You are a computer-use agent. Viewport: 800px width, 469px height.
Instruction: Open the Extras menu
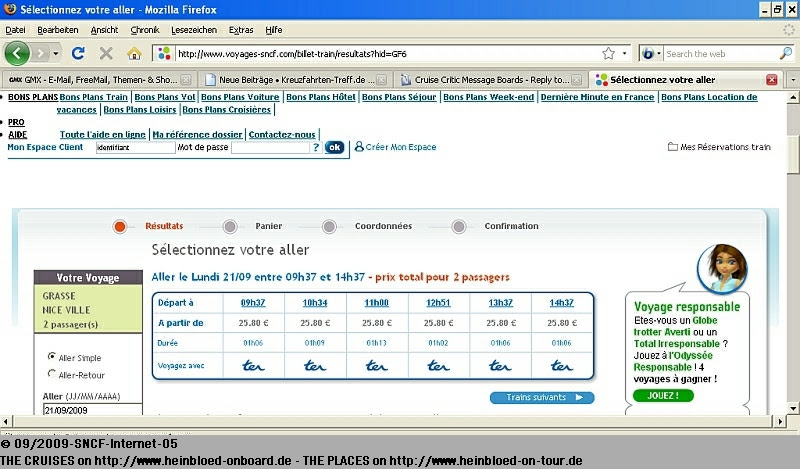pyautogui.click(x=241, y=30)
